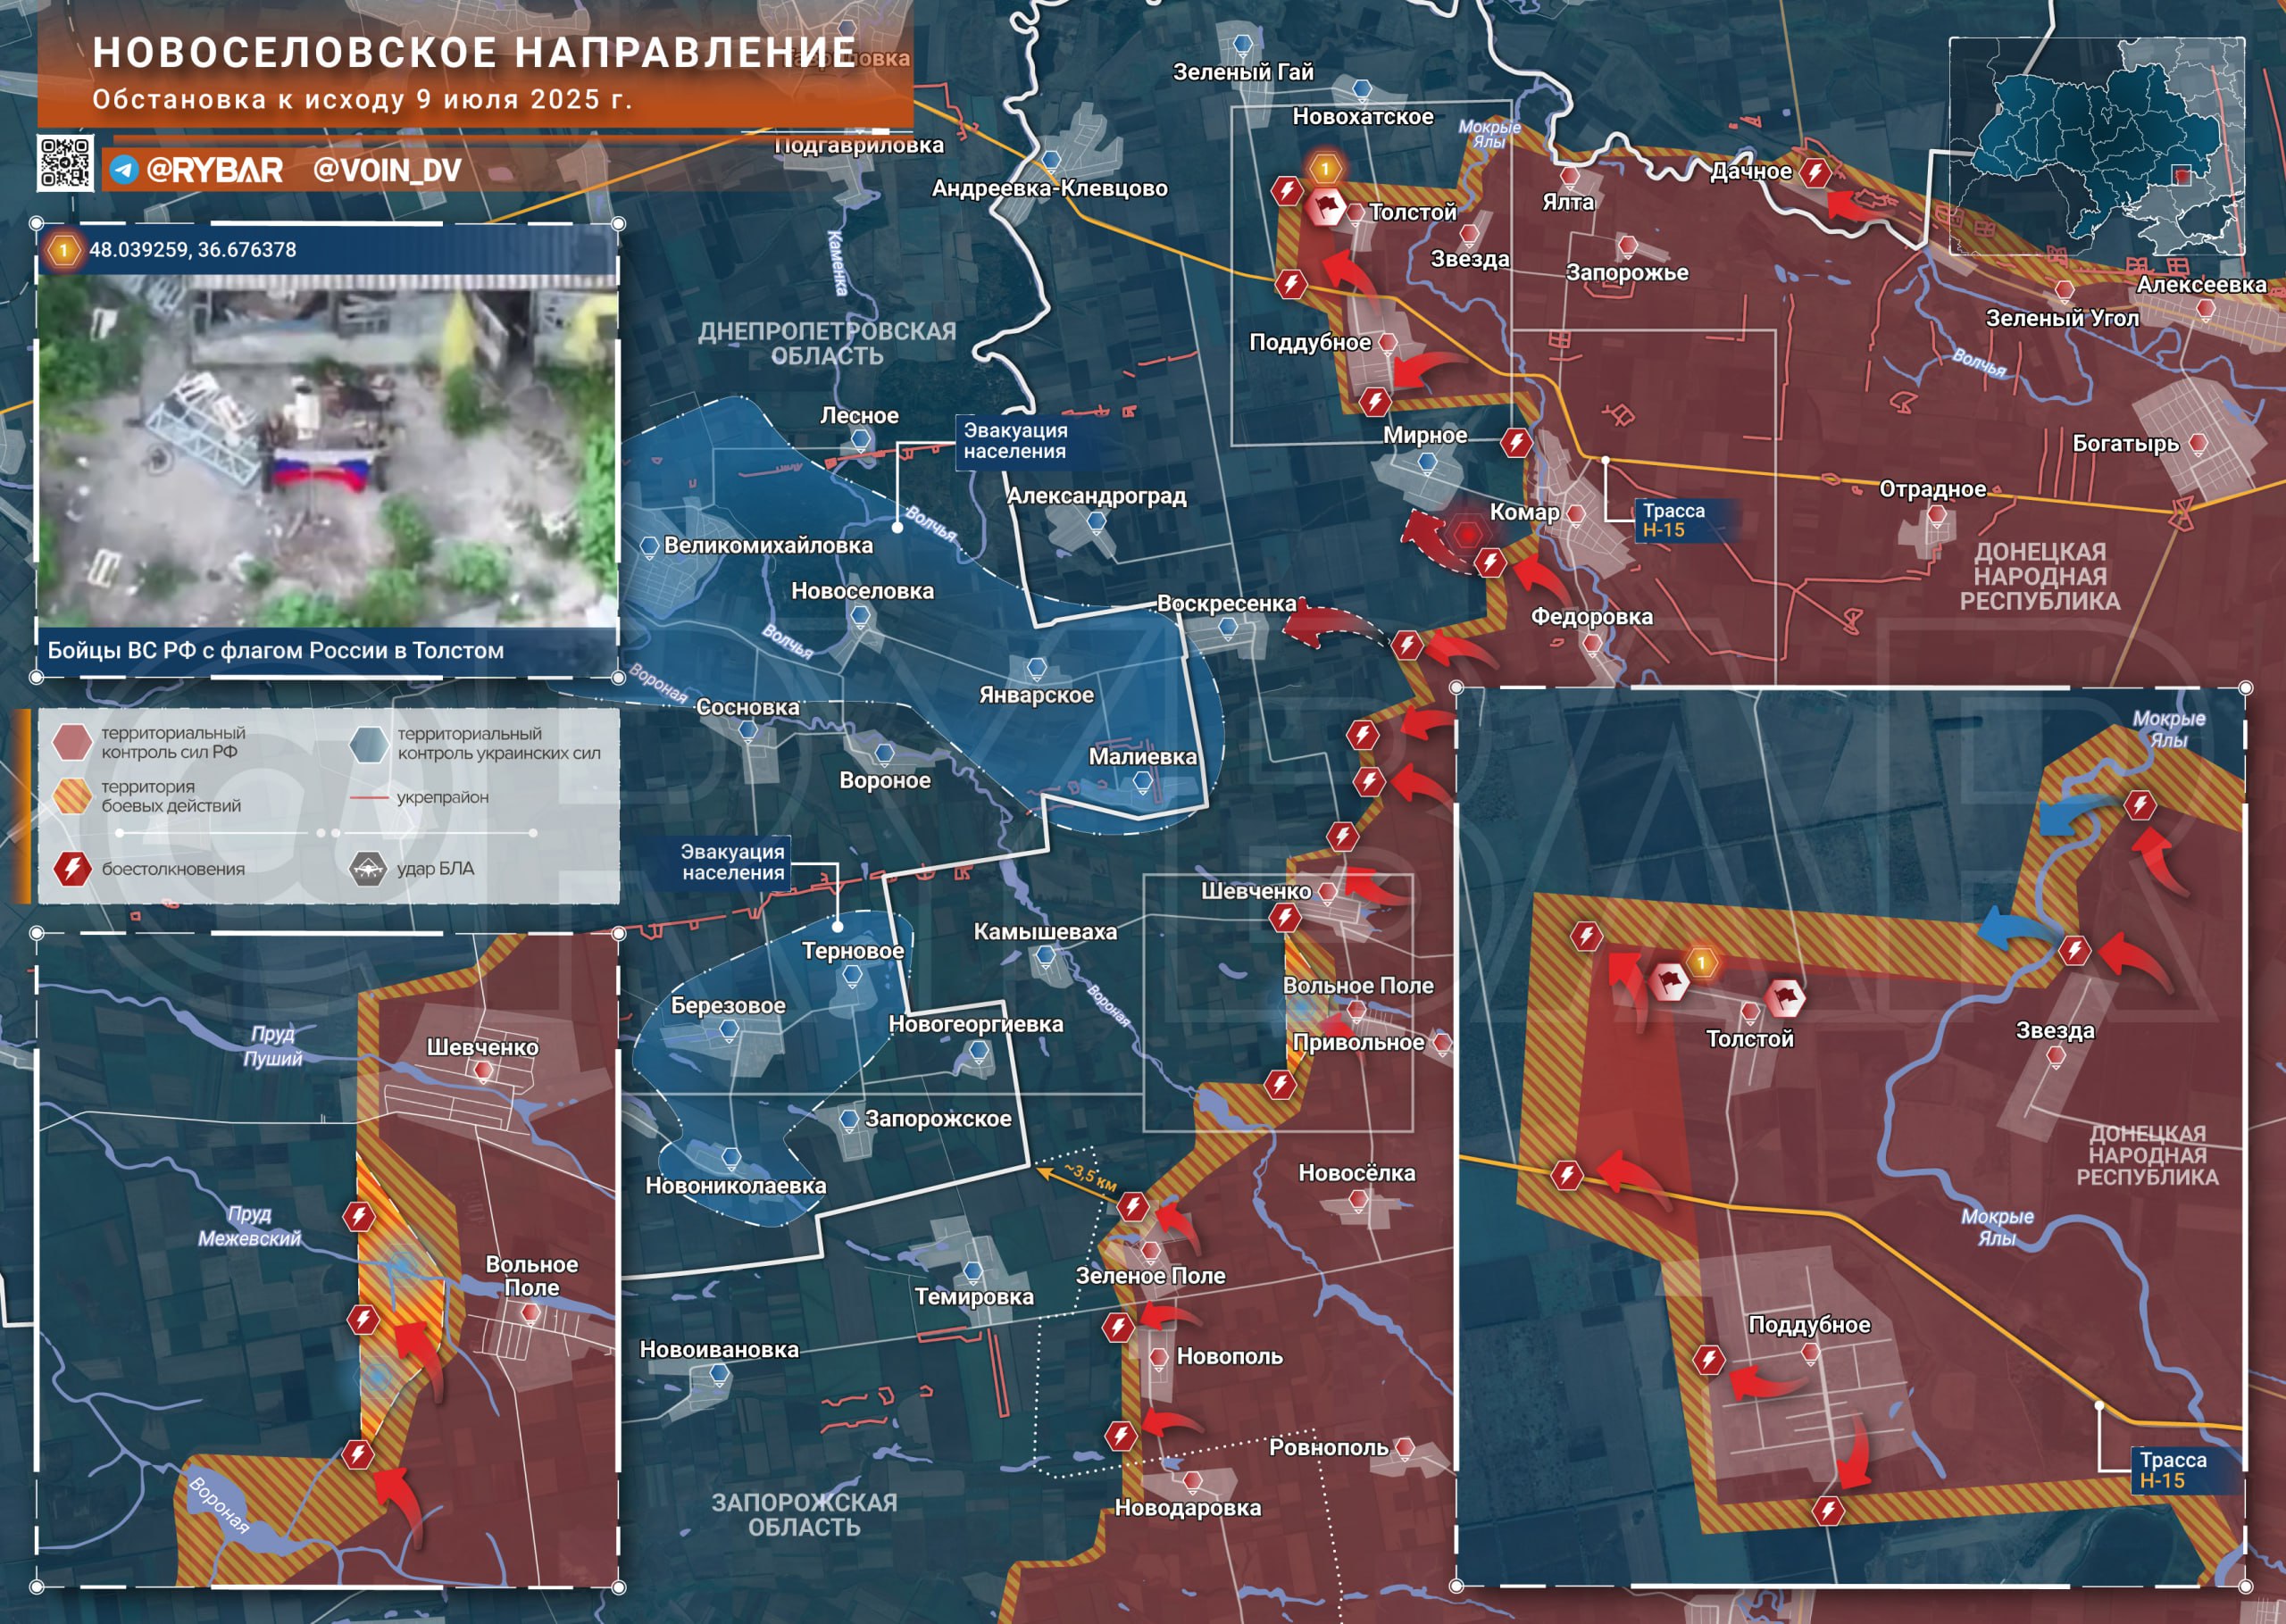Click the Январское label
The image size is (2286, 1624).
pyautogui.click(x=1036, y=695)
